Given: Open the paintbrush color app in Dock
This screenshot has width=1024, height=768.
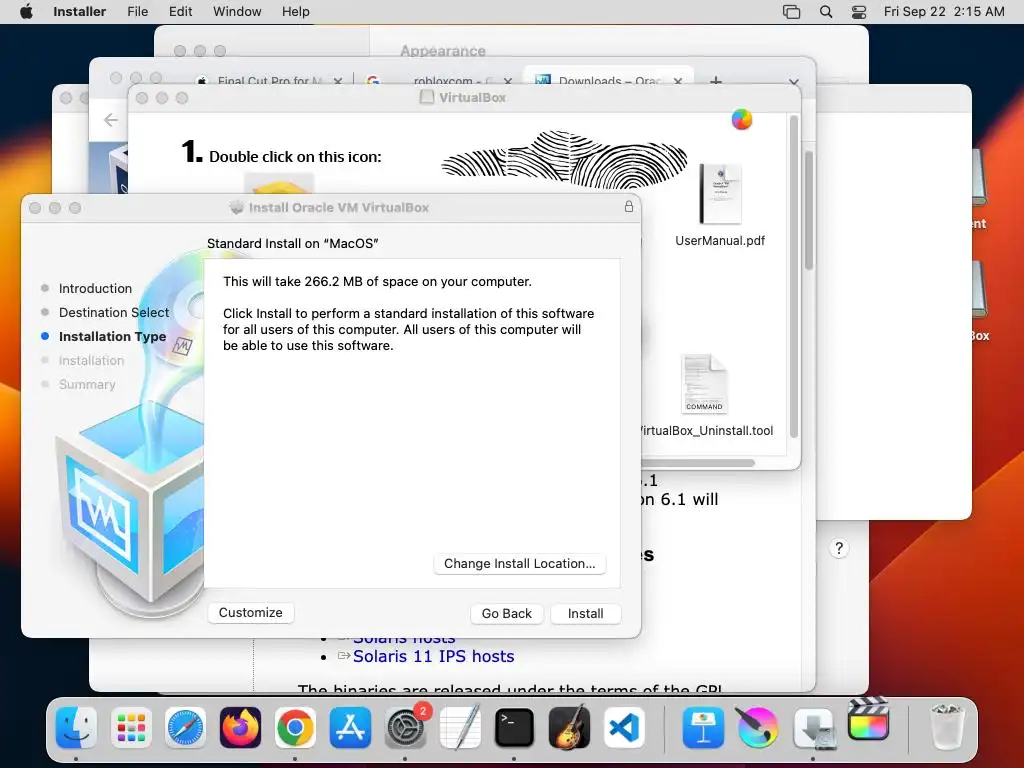Looking at the screenshot, I should coord(758,728).
